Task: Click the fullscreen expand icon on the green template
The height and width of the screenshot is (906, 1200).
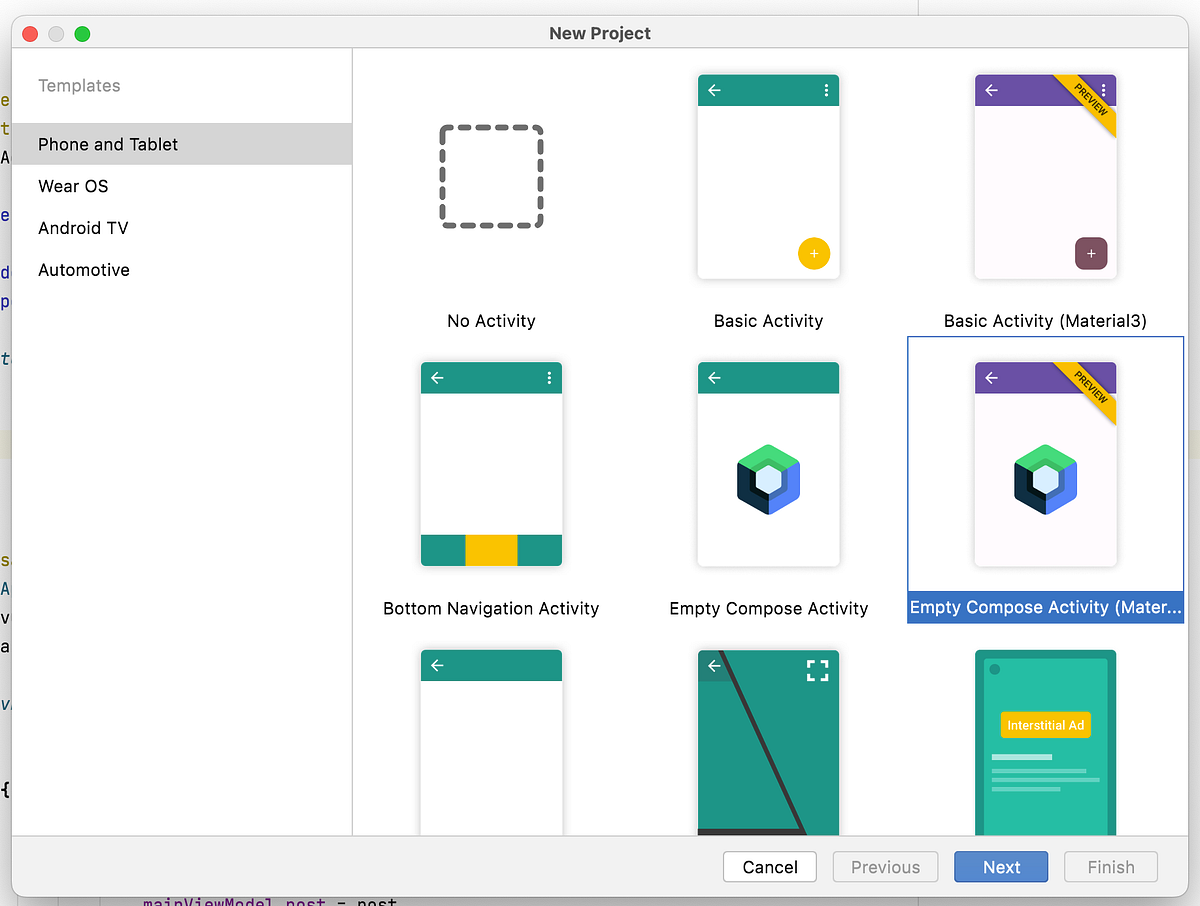Action: (817, 670)
